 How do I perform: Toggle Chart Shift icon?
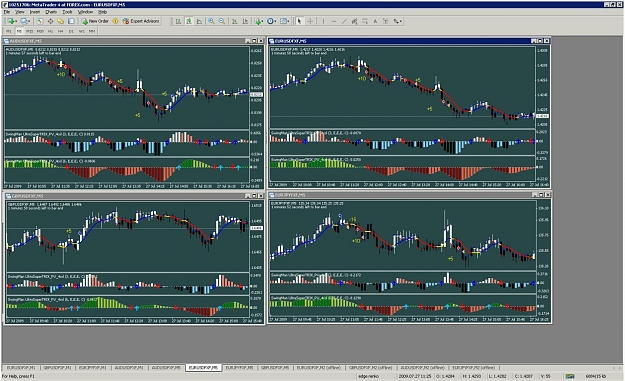[x=245, y=22]
